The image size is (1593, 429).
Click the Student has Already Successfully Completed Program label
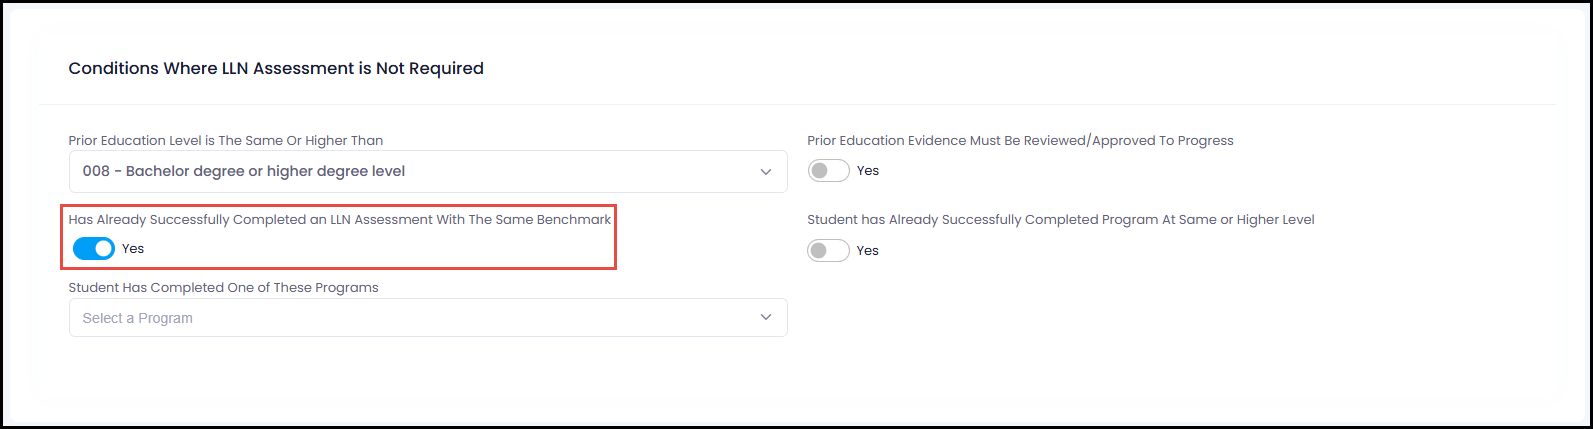(1061, 220)
